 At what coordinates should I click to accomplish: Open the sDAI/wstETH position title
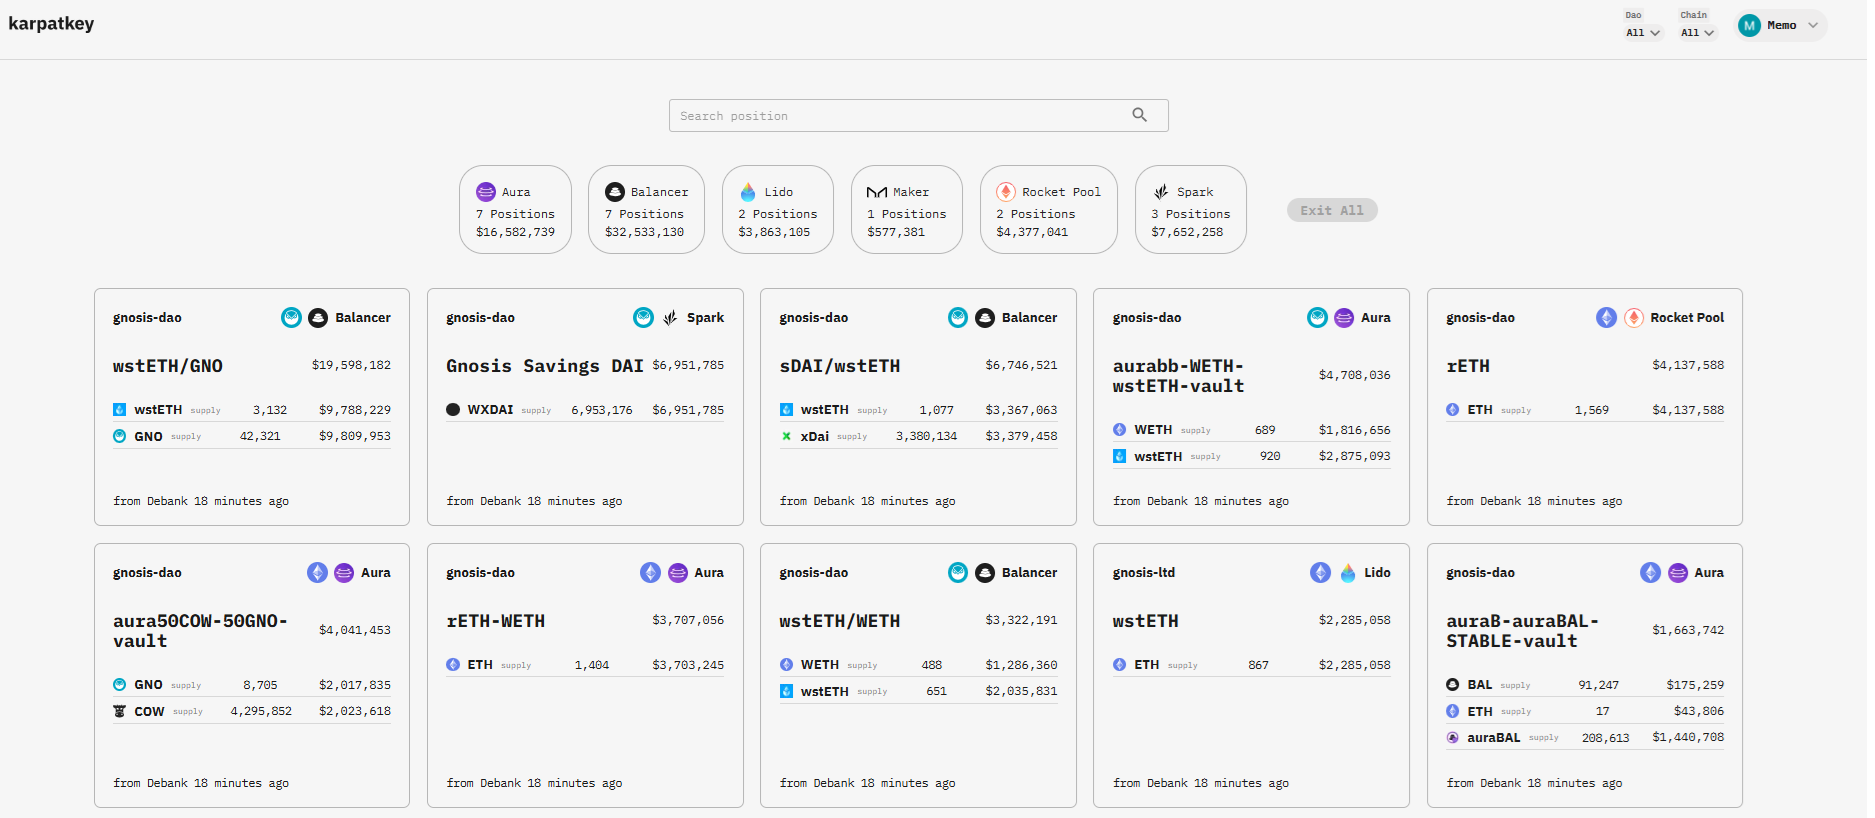point(840,366)
